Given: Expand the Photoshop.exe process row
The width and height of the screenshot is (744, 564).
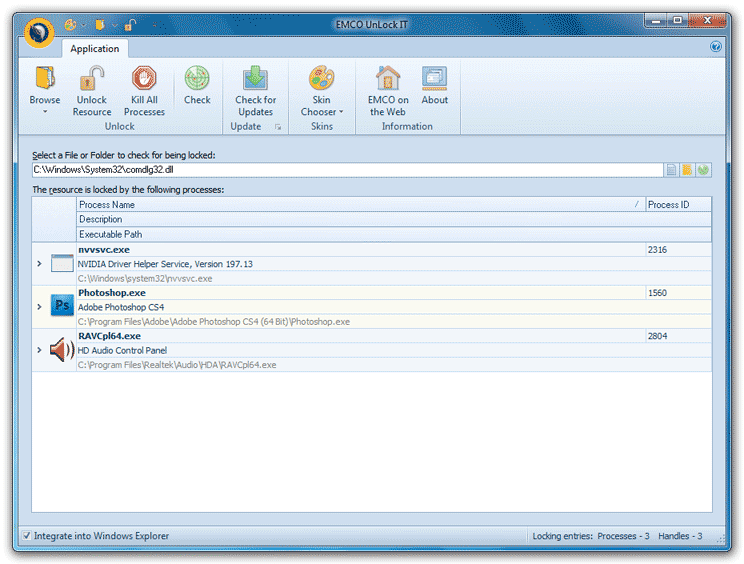Looking at the screenshot, I should coord(39,307).
